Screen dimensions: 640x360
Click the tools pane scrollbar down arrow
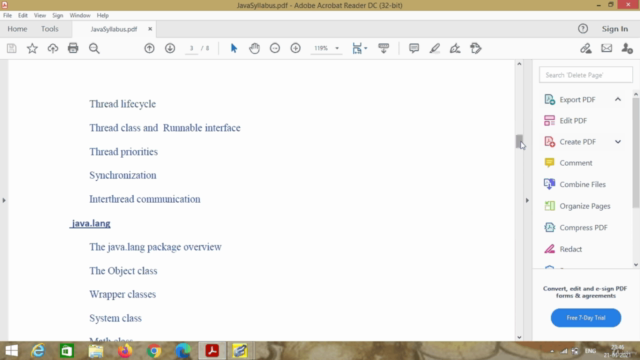[x=636, y=265]
